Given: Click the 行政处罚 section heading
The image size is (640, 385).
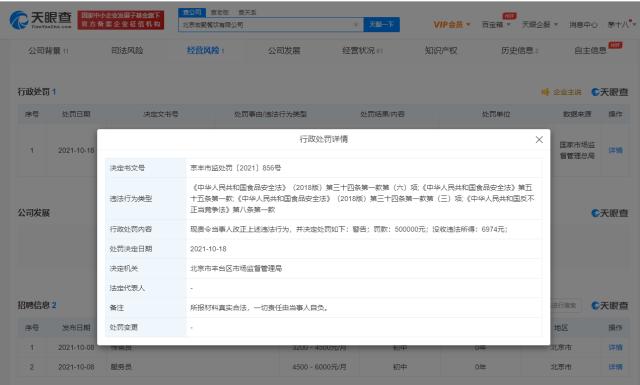Looking at the screenshot, I should (x=36, y=92).
